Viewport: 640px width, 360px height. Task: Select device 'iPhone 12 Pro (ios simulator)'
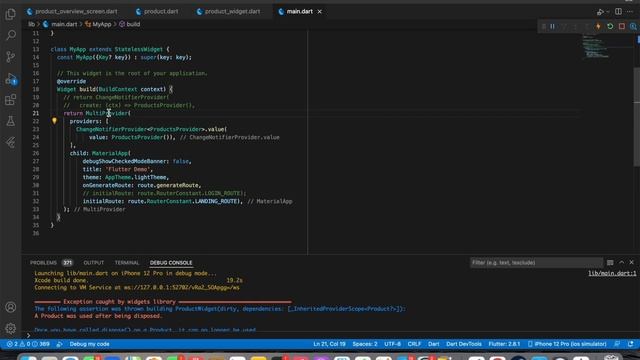[567, 344]
